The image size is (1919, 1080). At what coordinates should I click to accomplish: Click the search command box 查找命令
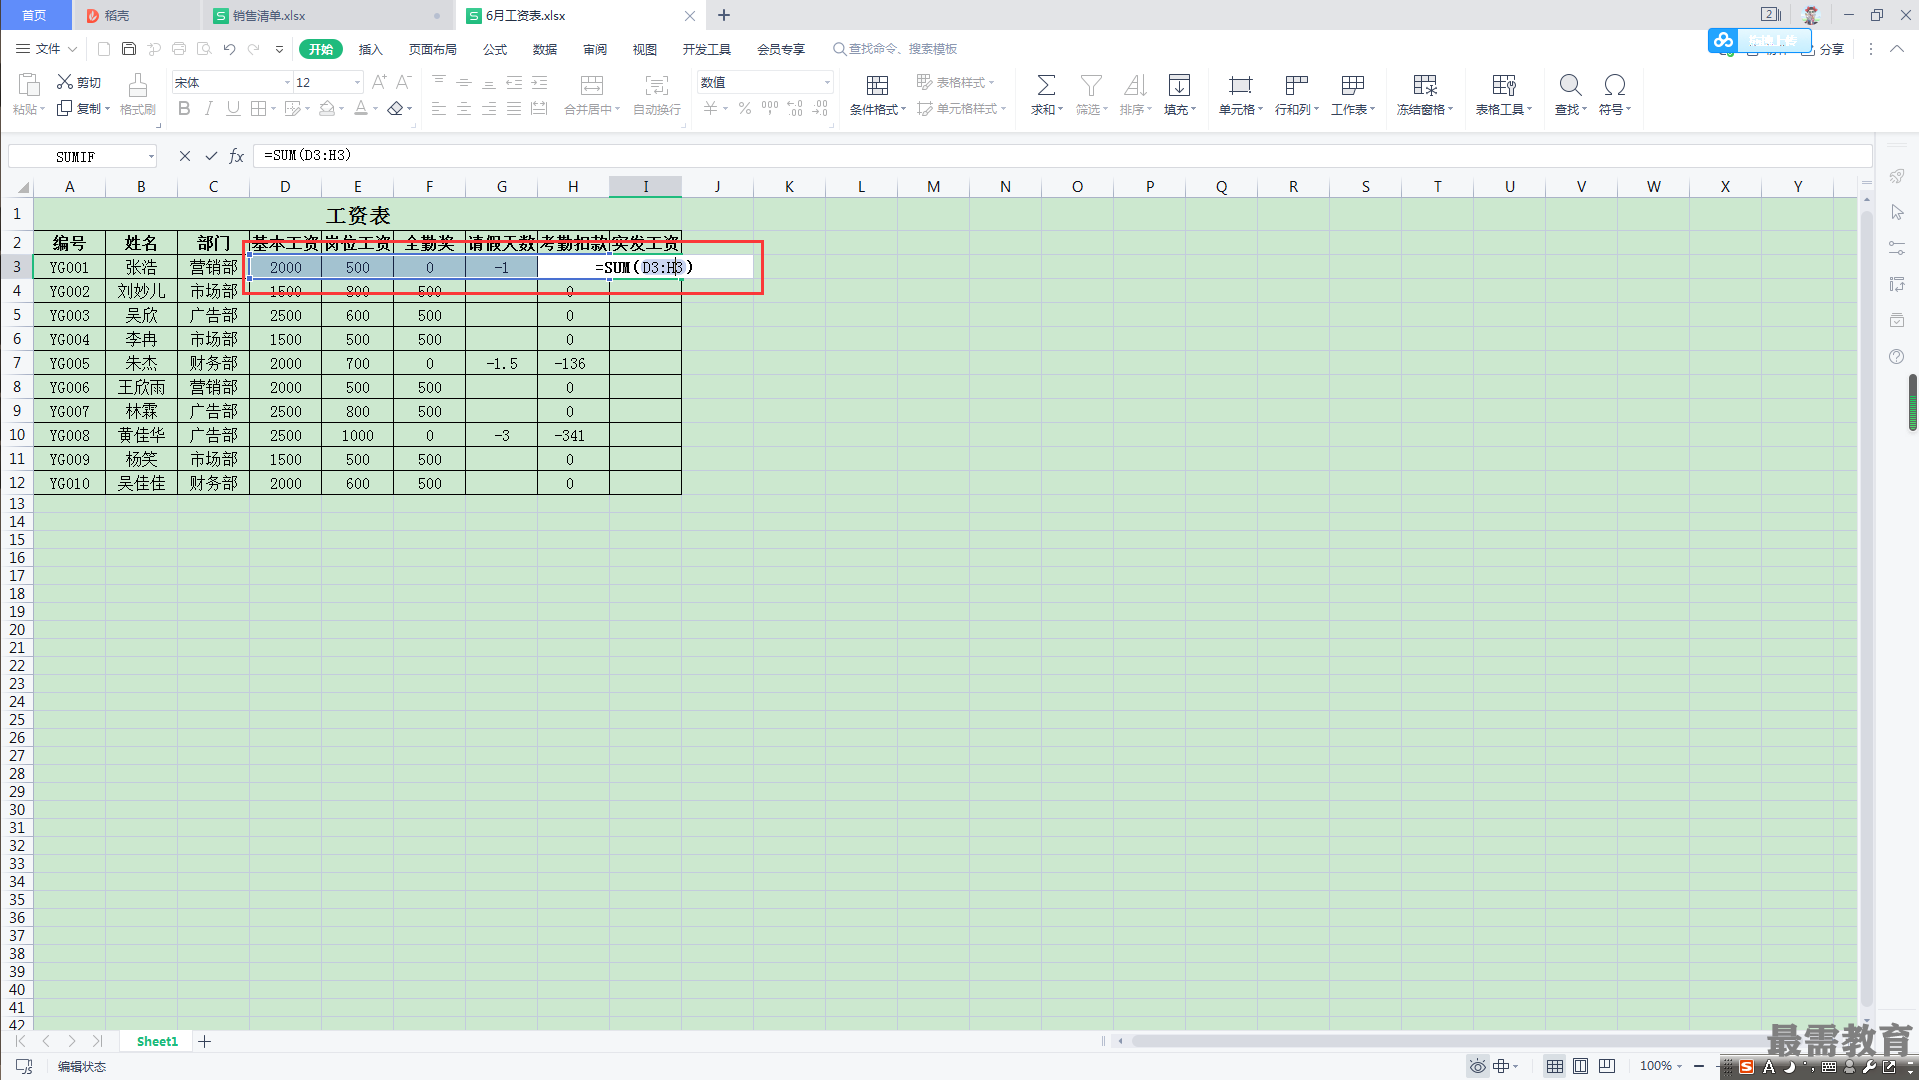pos(895,49)
